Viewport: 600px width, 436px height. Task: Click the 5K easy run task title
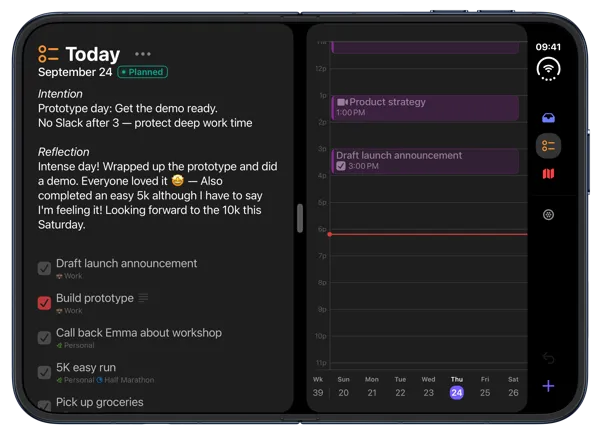(86, 367)
